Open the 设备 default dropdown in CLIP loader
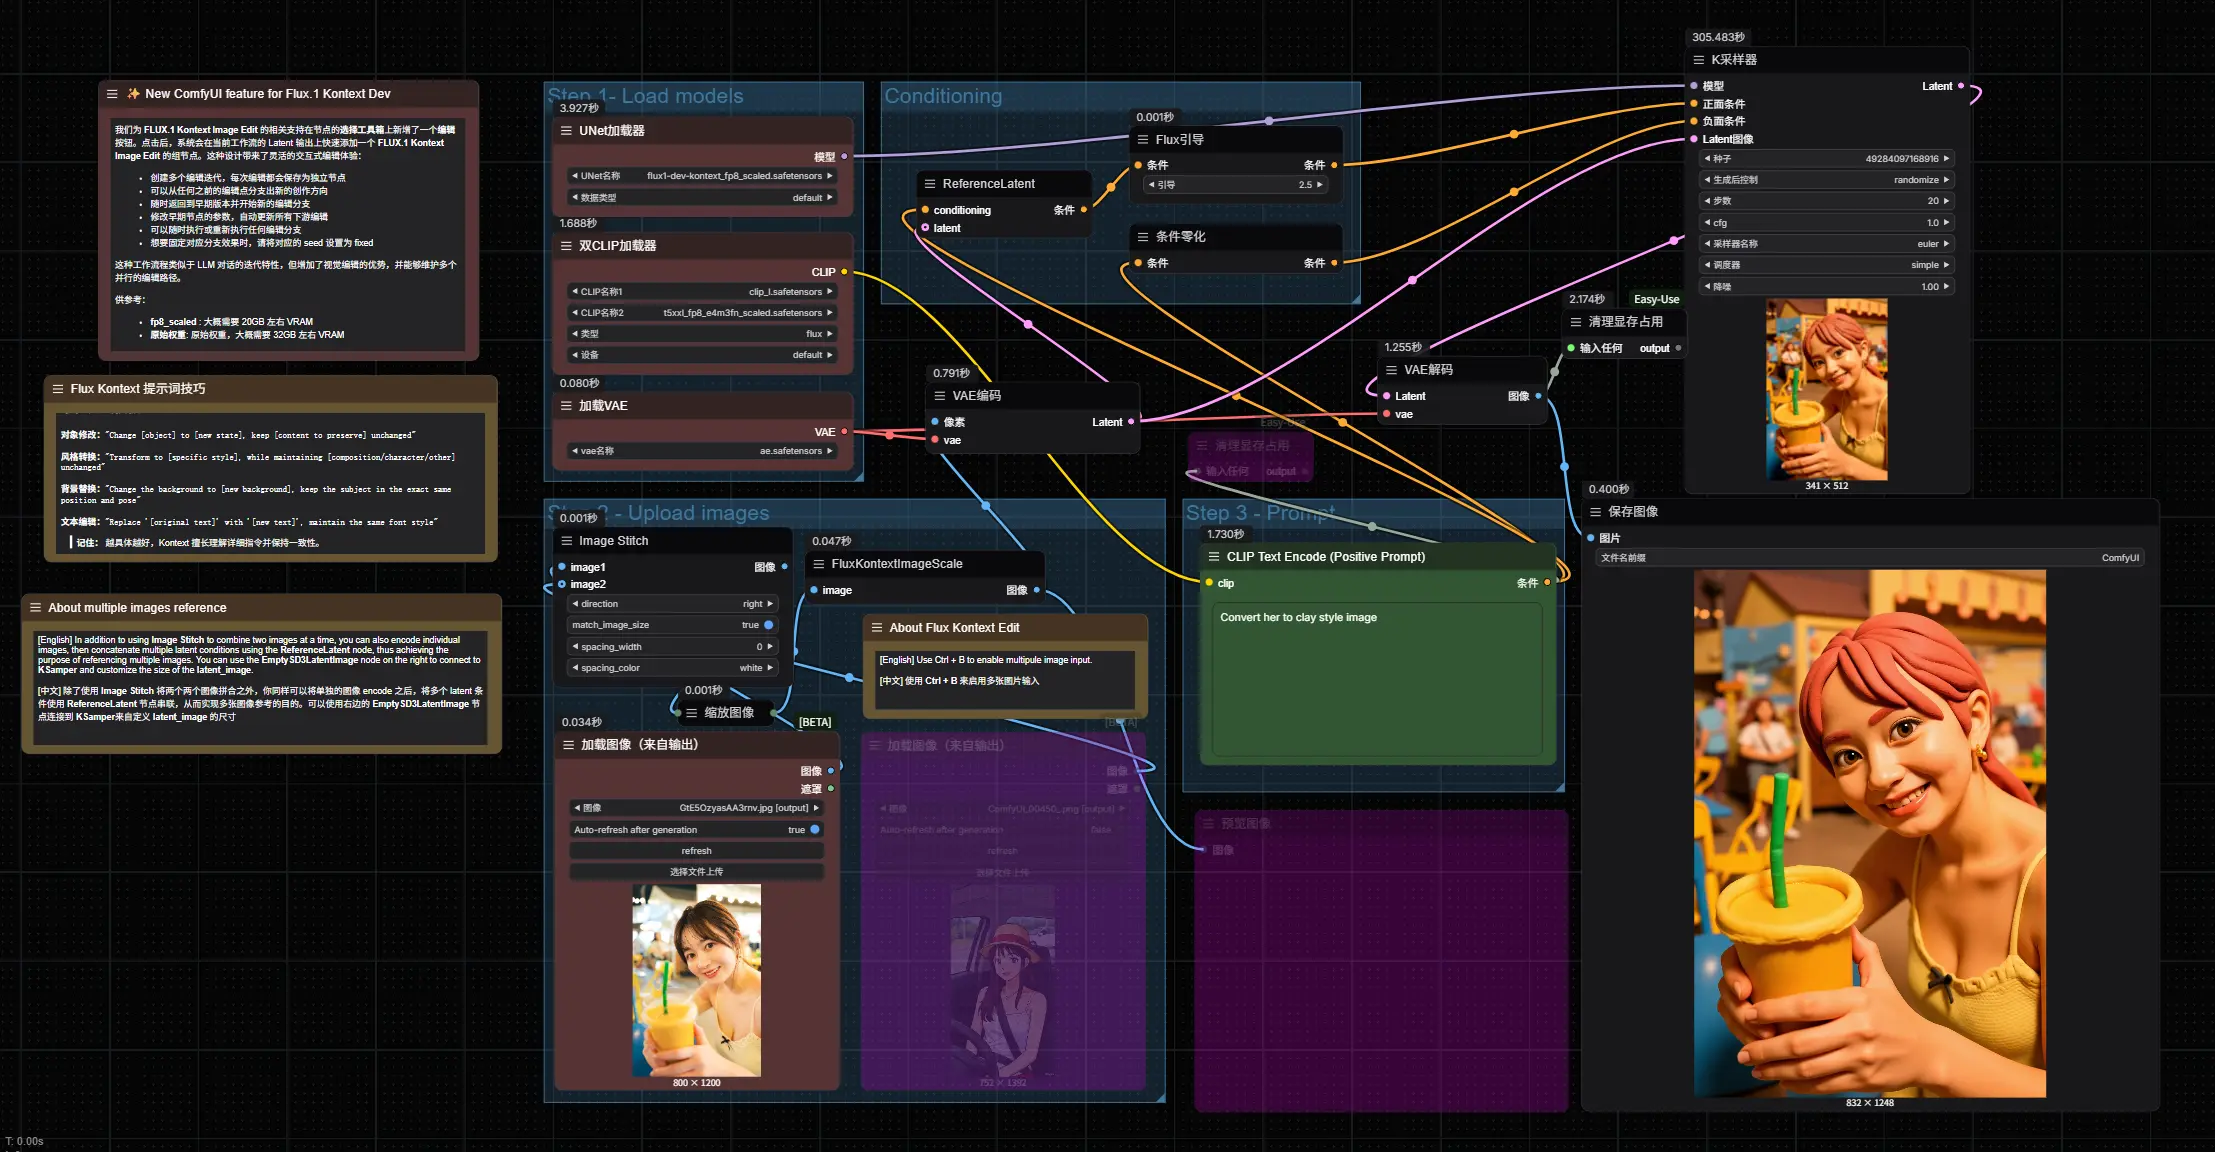Screen dimensions: 2215x1152 [x=701, y=355]
